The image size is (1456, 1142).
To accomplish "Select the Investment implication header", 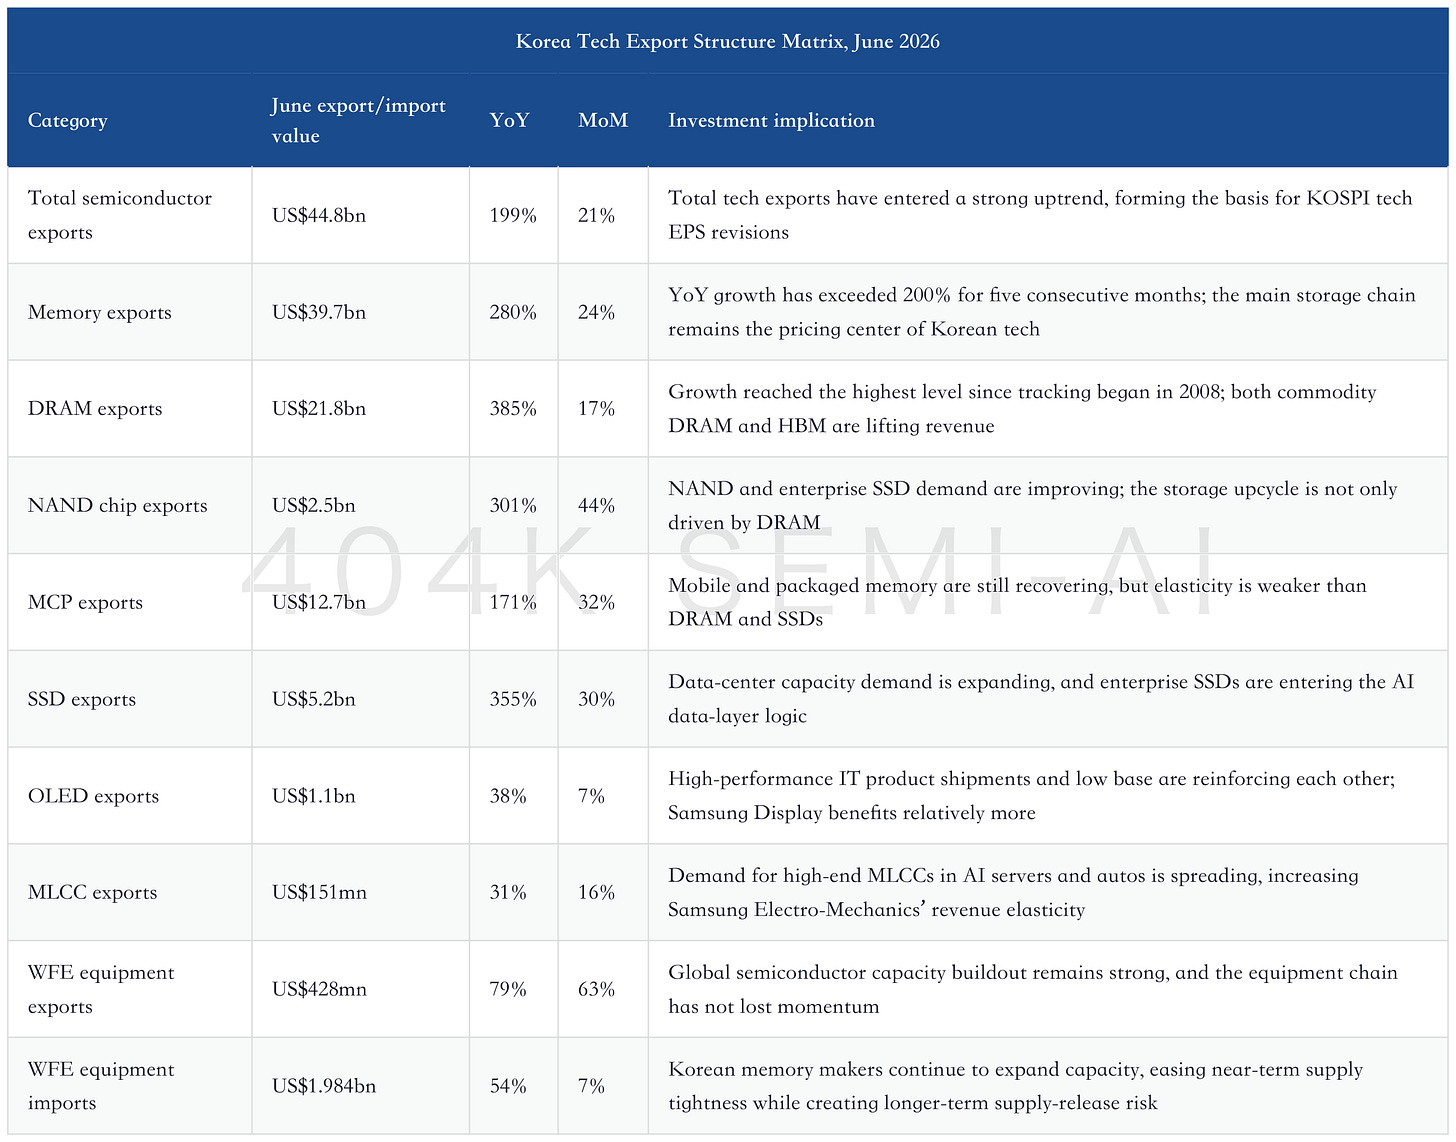I will [x=771, y=120].
